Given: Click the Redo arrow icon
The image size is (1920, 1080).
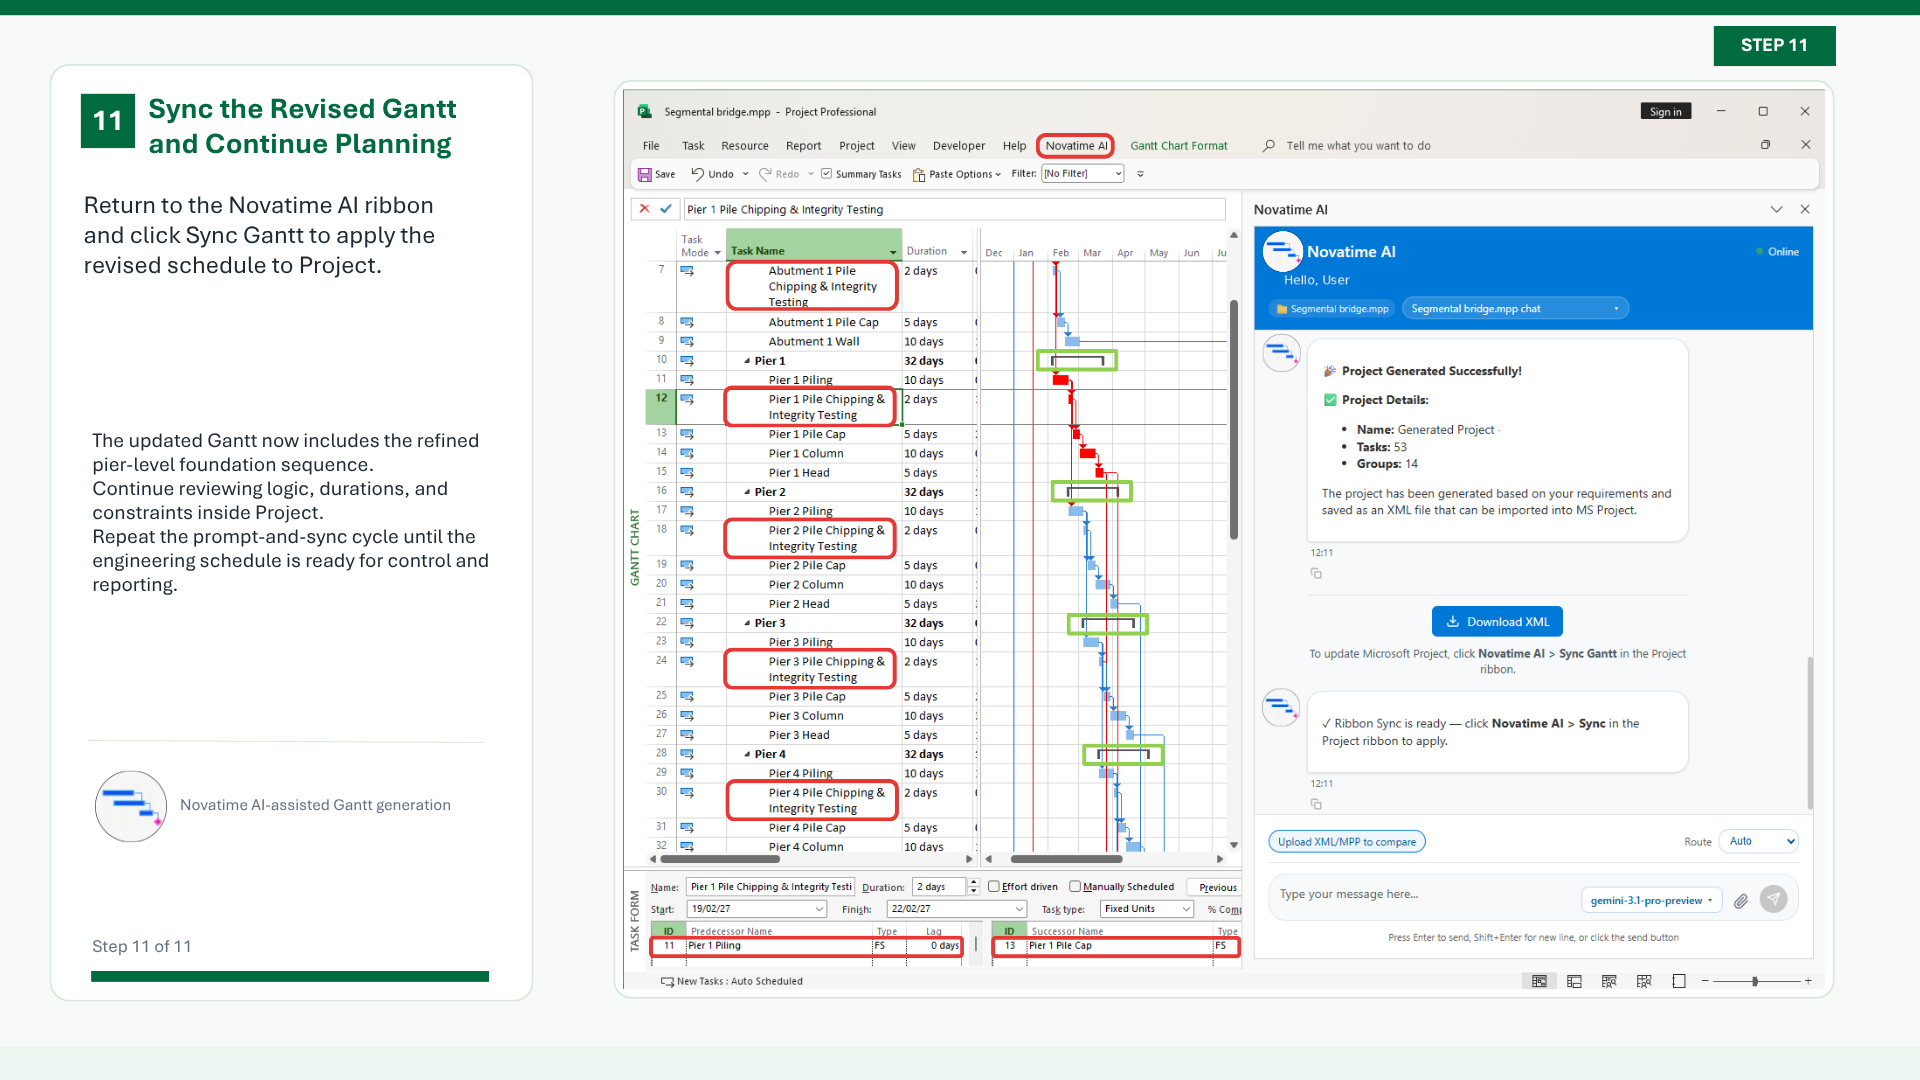Looking at the screenshot, I should (765, 174).
